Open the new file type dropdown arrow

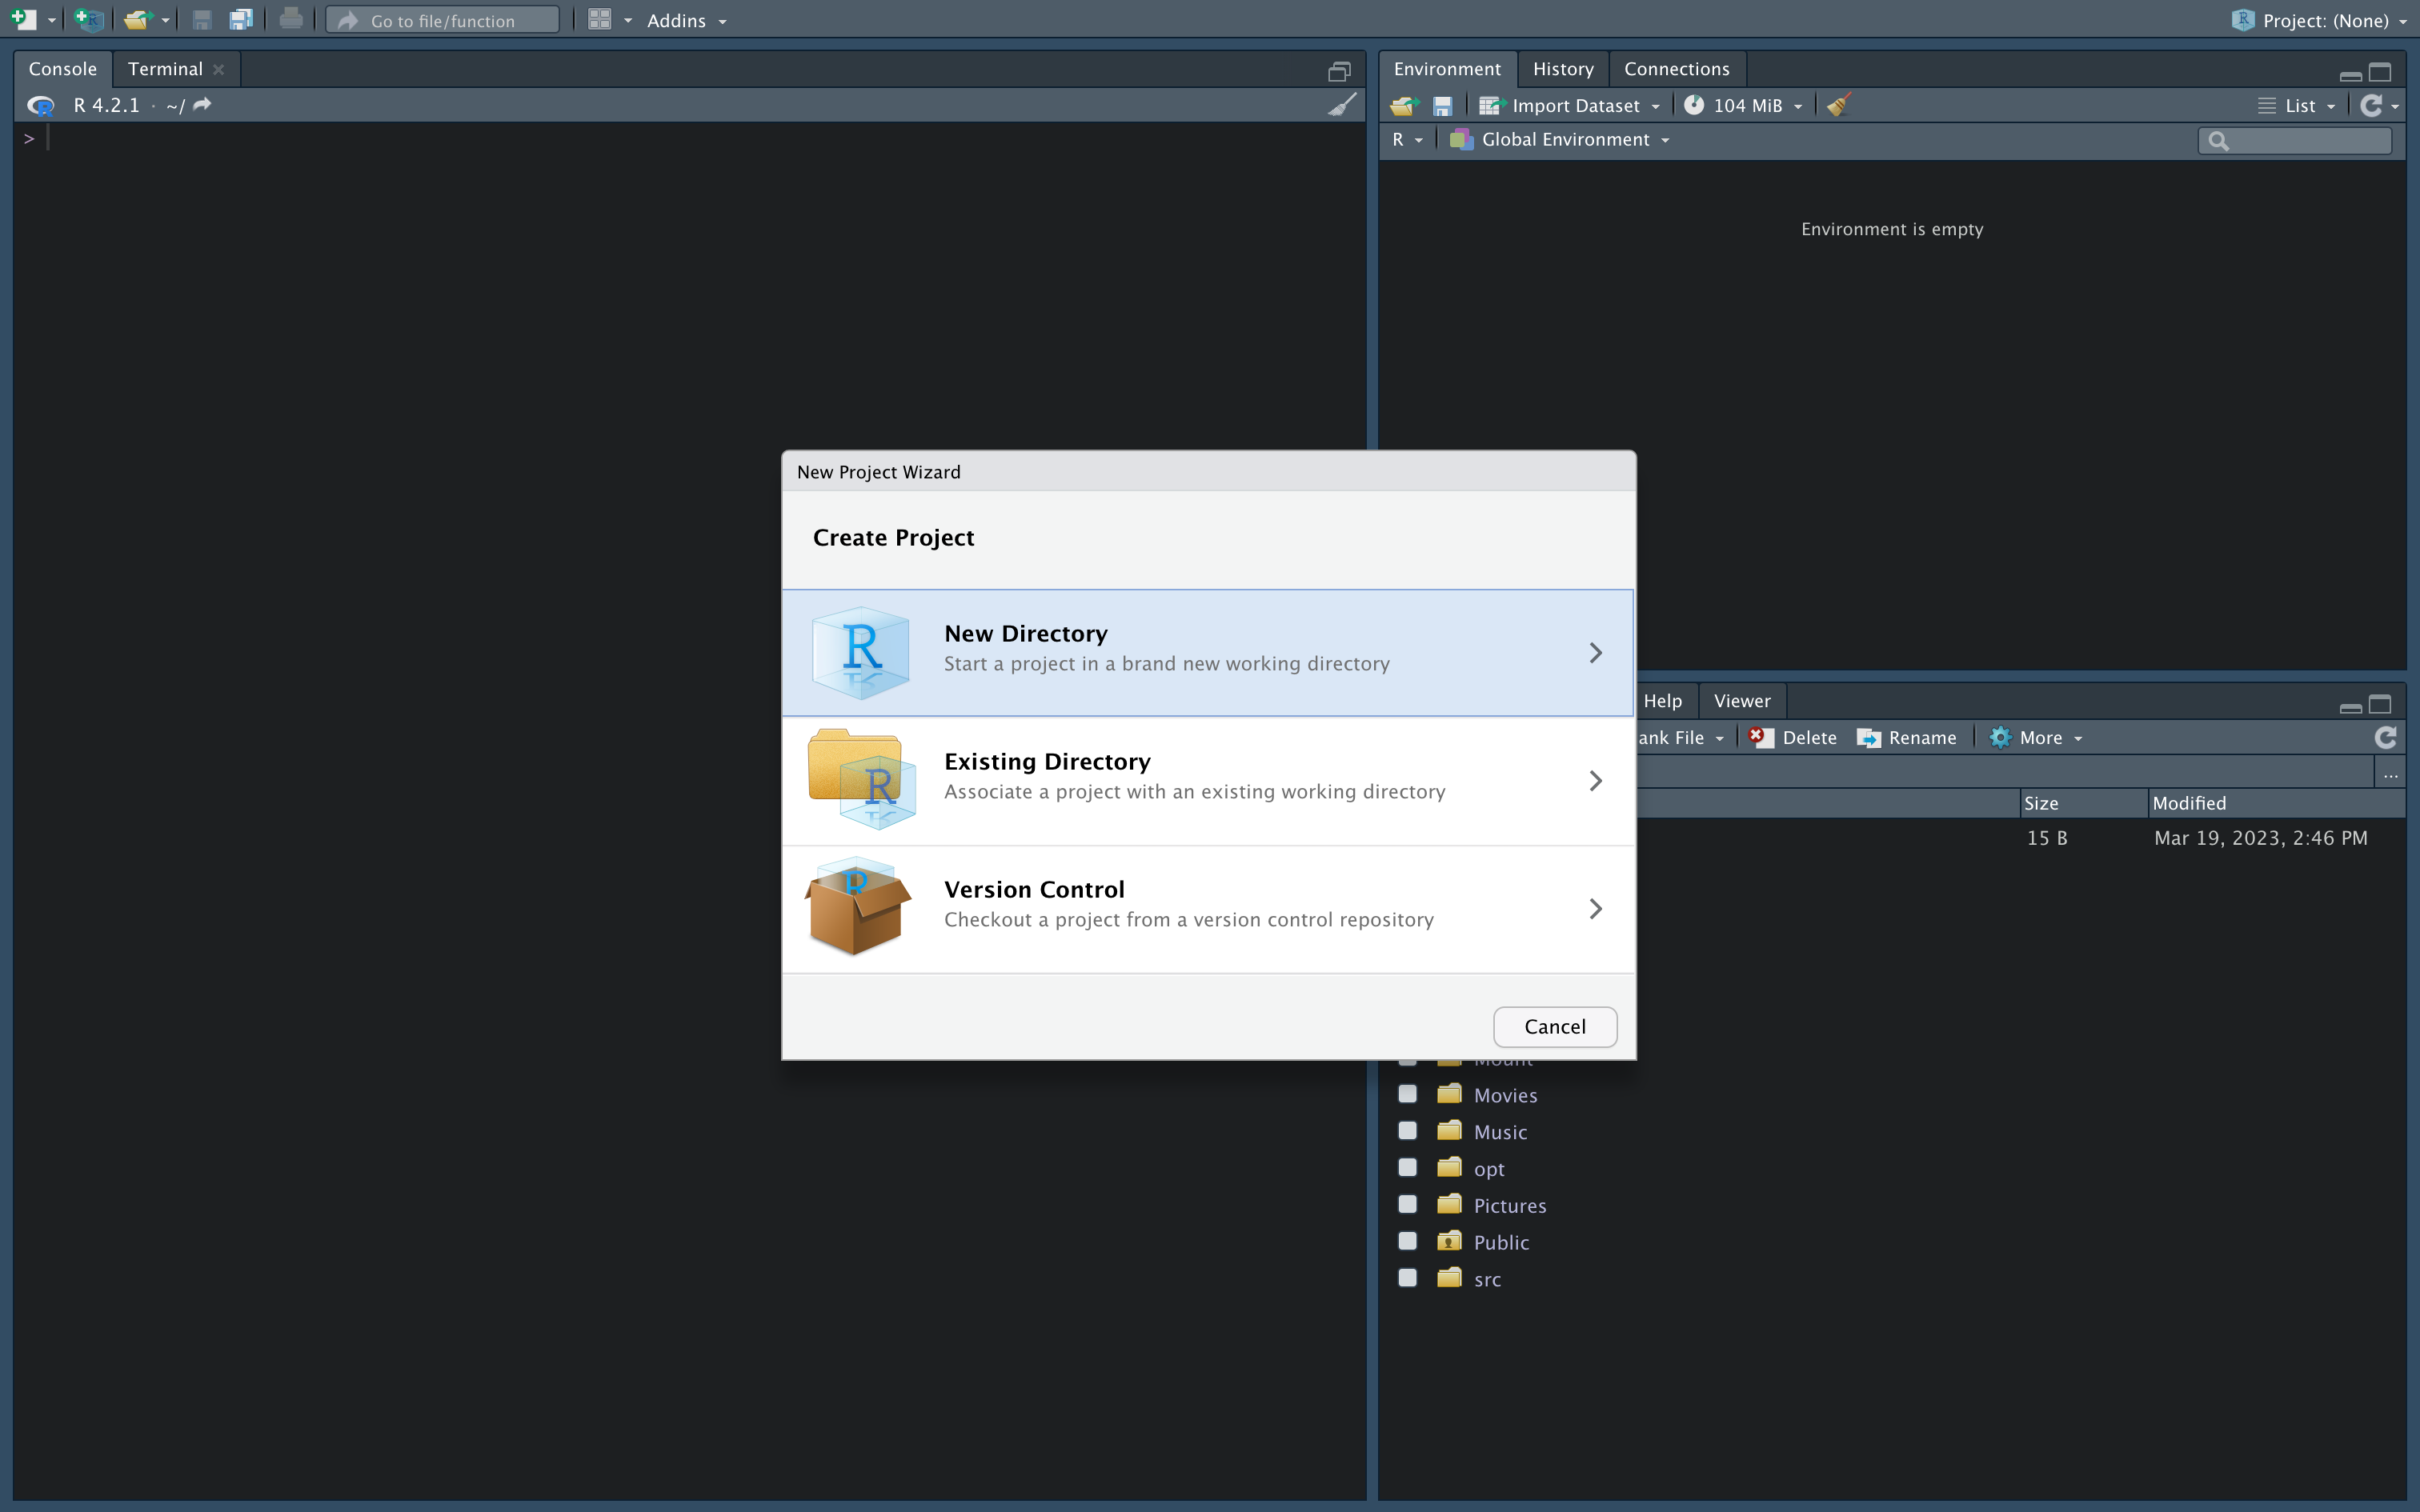[x=51, y=21]
